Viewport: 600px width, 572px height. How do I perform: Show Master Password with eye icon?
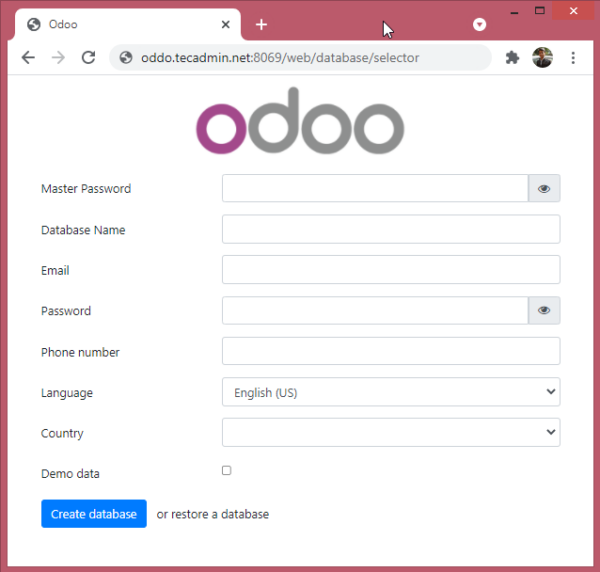pyautogui.click(x=544, y=189)
